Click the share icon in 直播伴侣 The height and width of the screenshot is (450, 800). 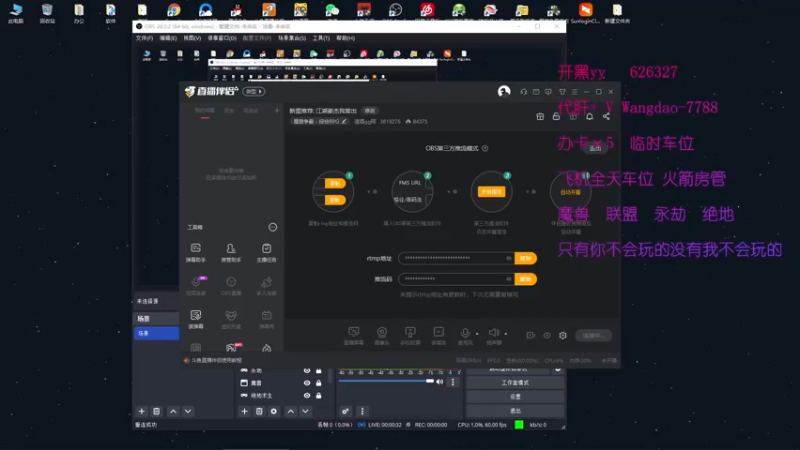click(x=606, y=116)
